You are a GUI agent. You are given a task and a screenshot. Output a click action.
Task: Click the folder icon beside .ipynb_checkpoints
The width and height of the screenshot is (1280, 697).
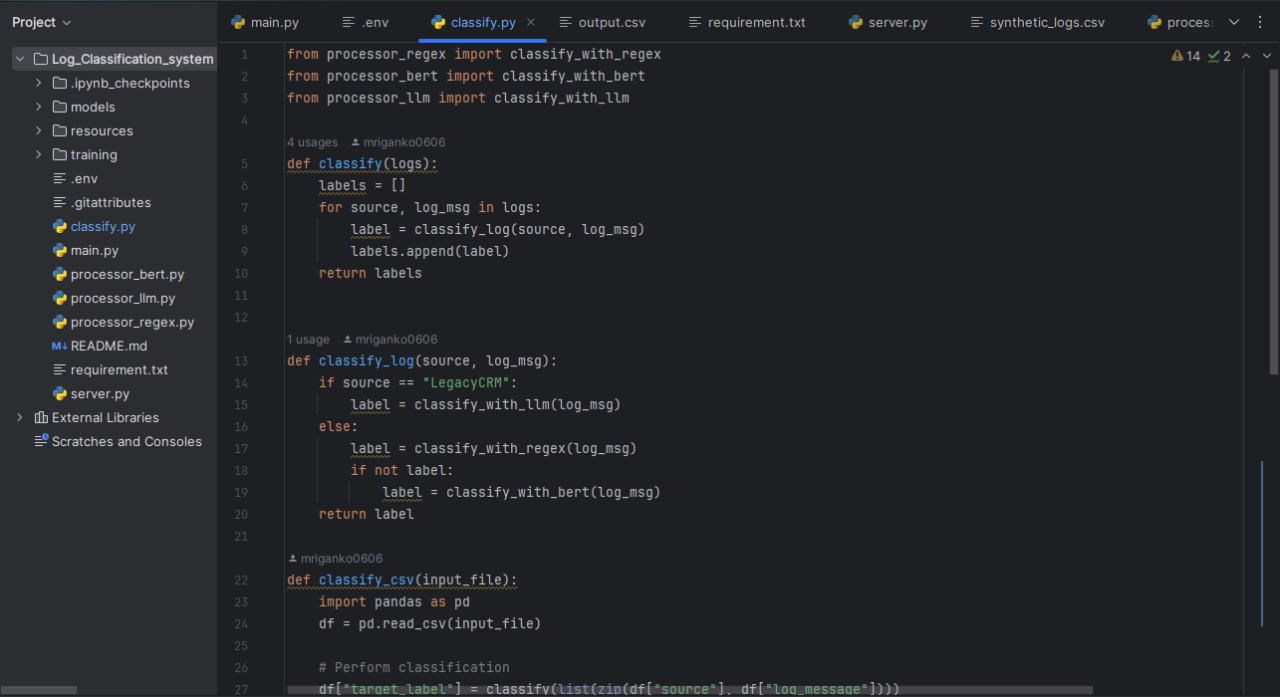(x=60, y=83)
